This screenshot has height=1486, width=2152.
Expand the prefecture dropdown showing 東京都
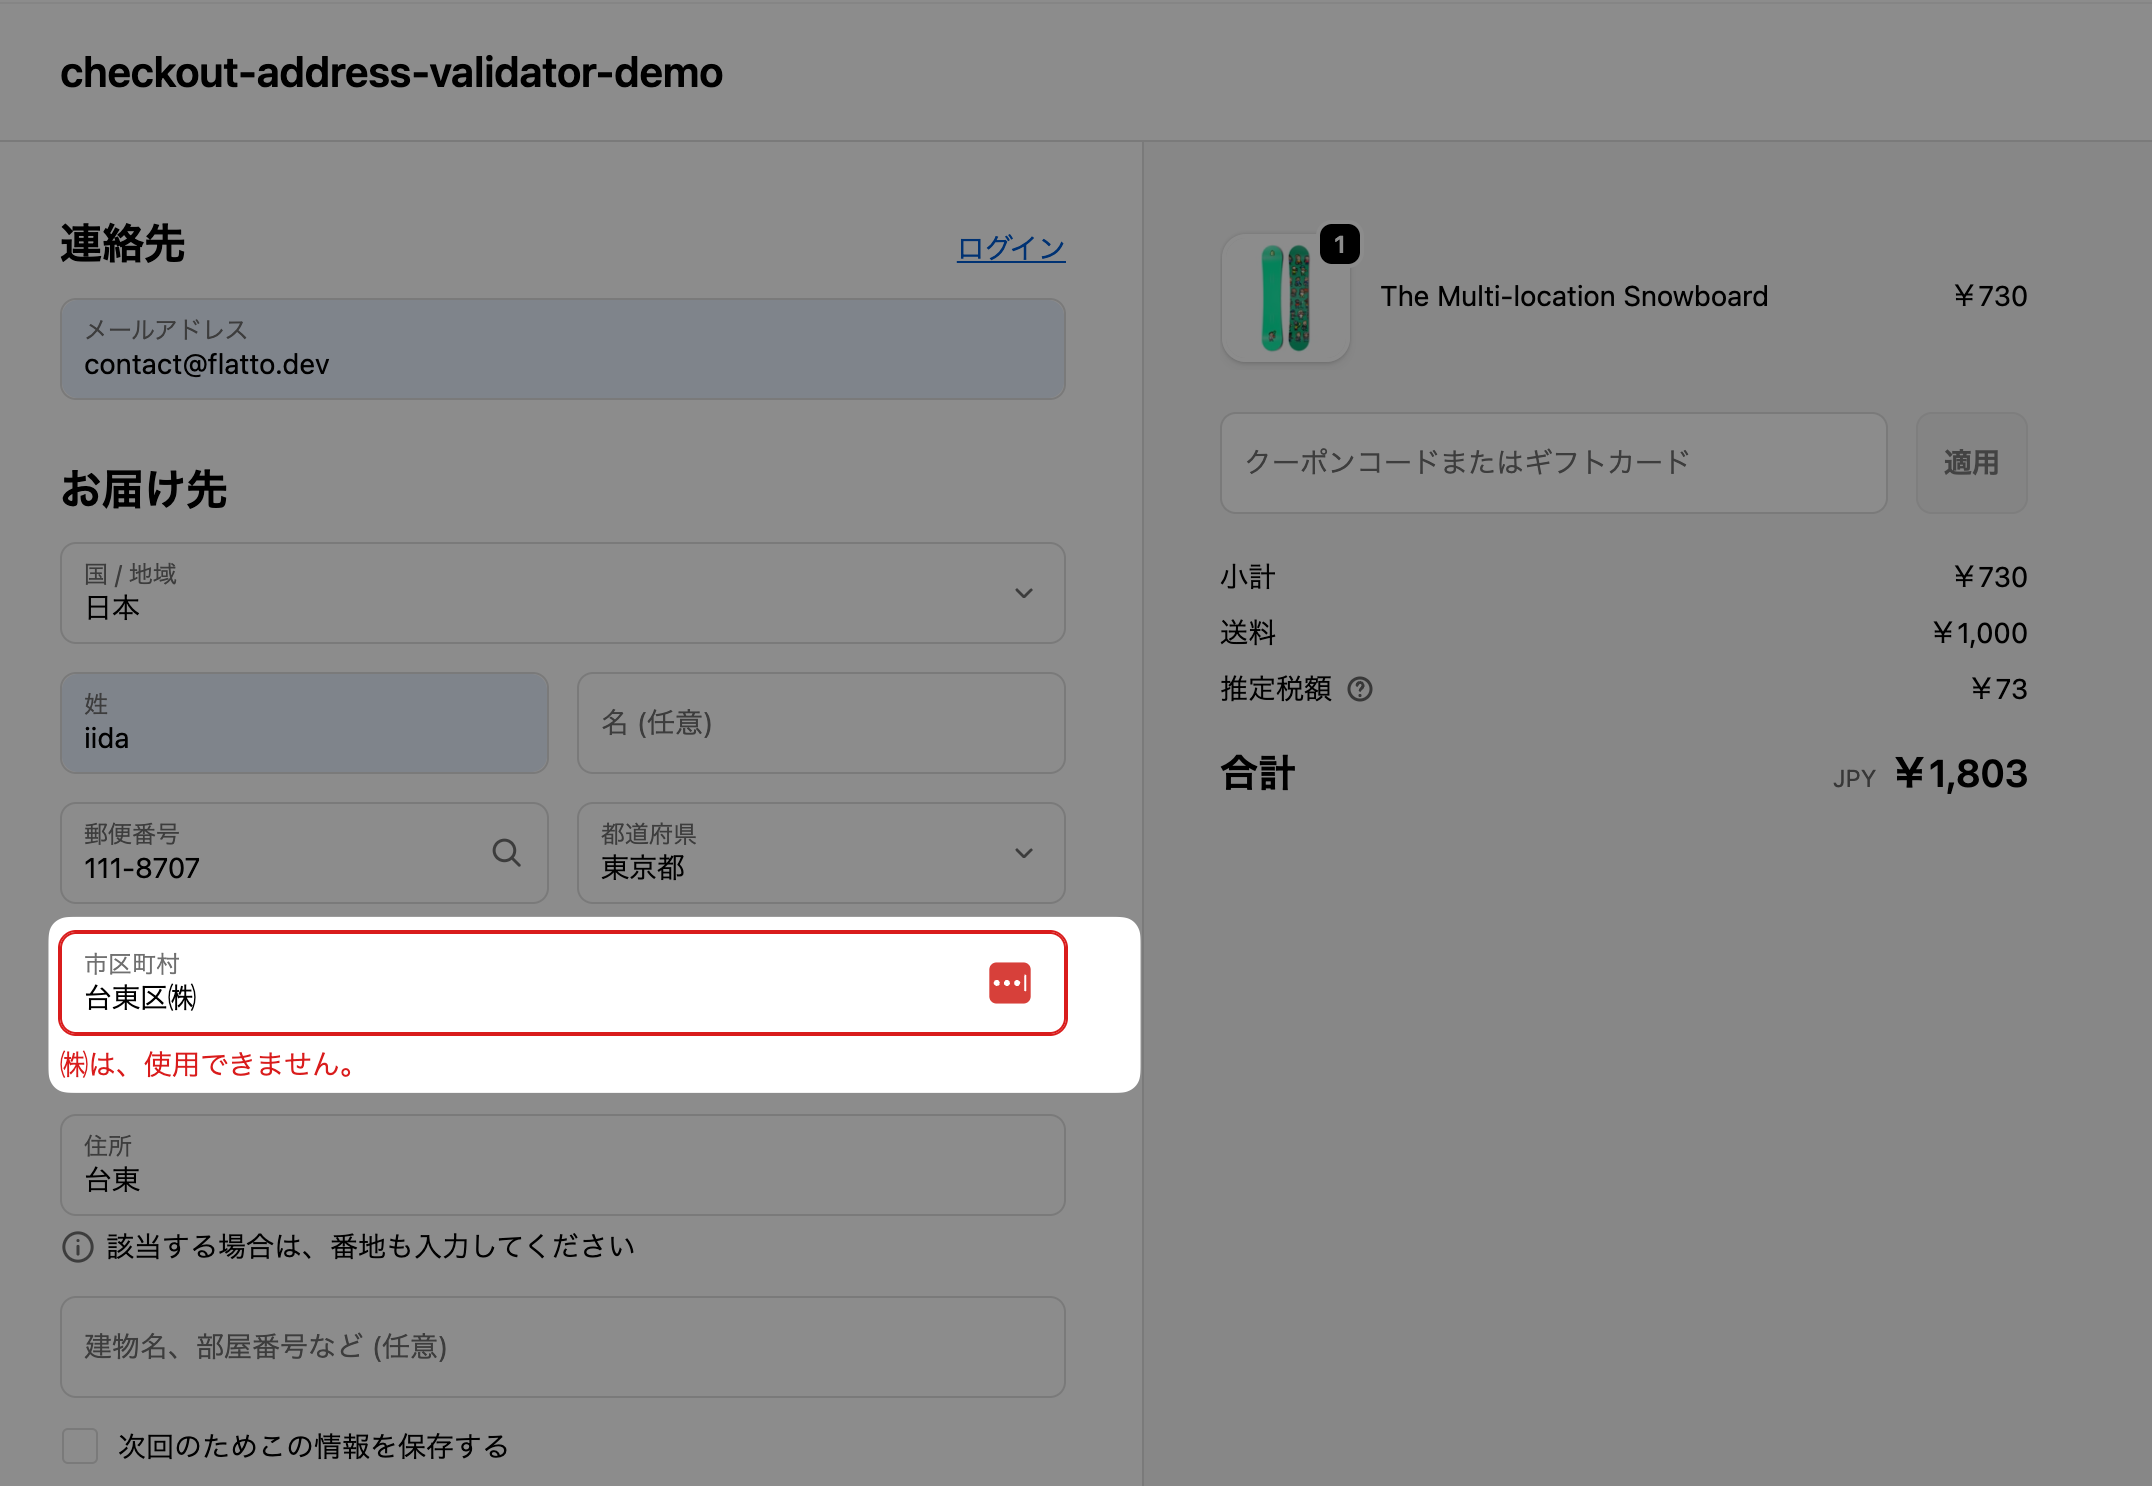coord(800,853)
